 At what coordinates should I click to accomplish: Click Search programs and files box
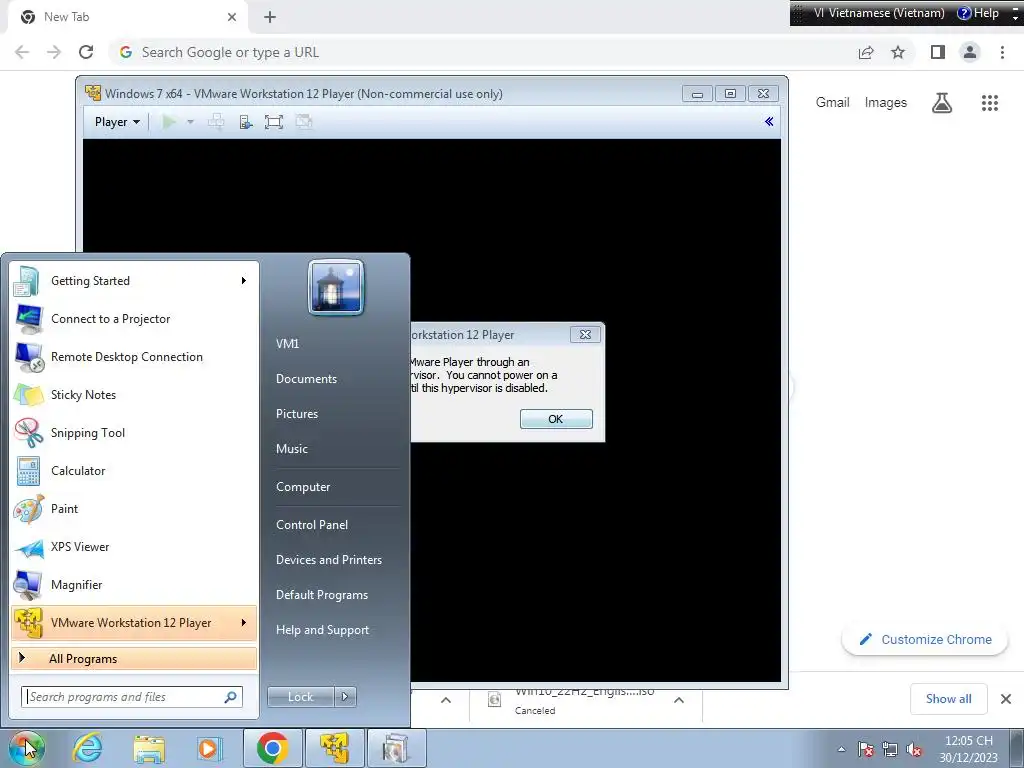(x=131, y=697)
